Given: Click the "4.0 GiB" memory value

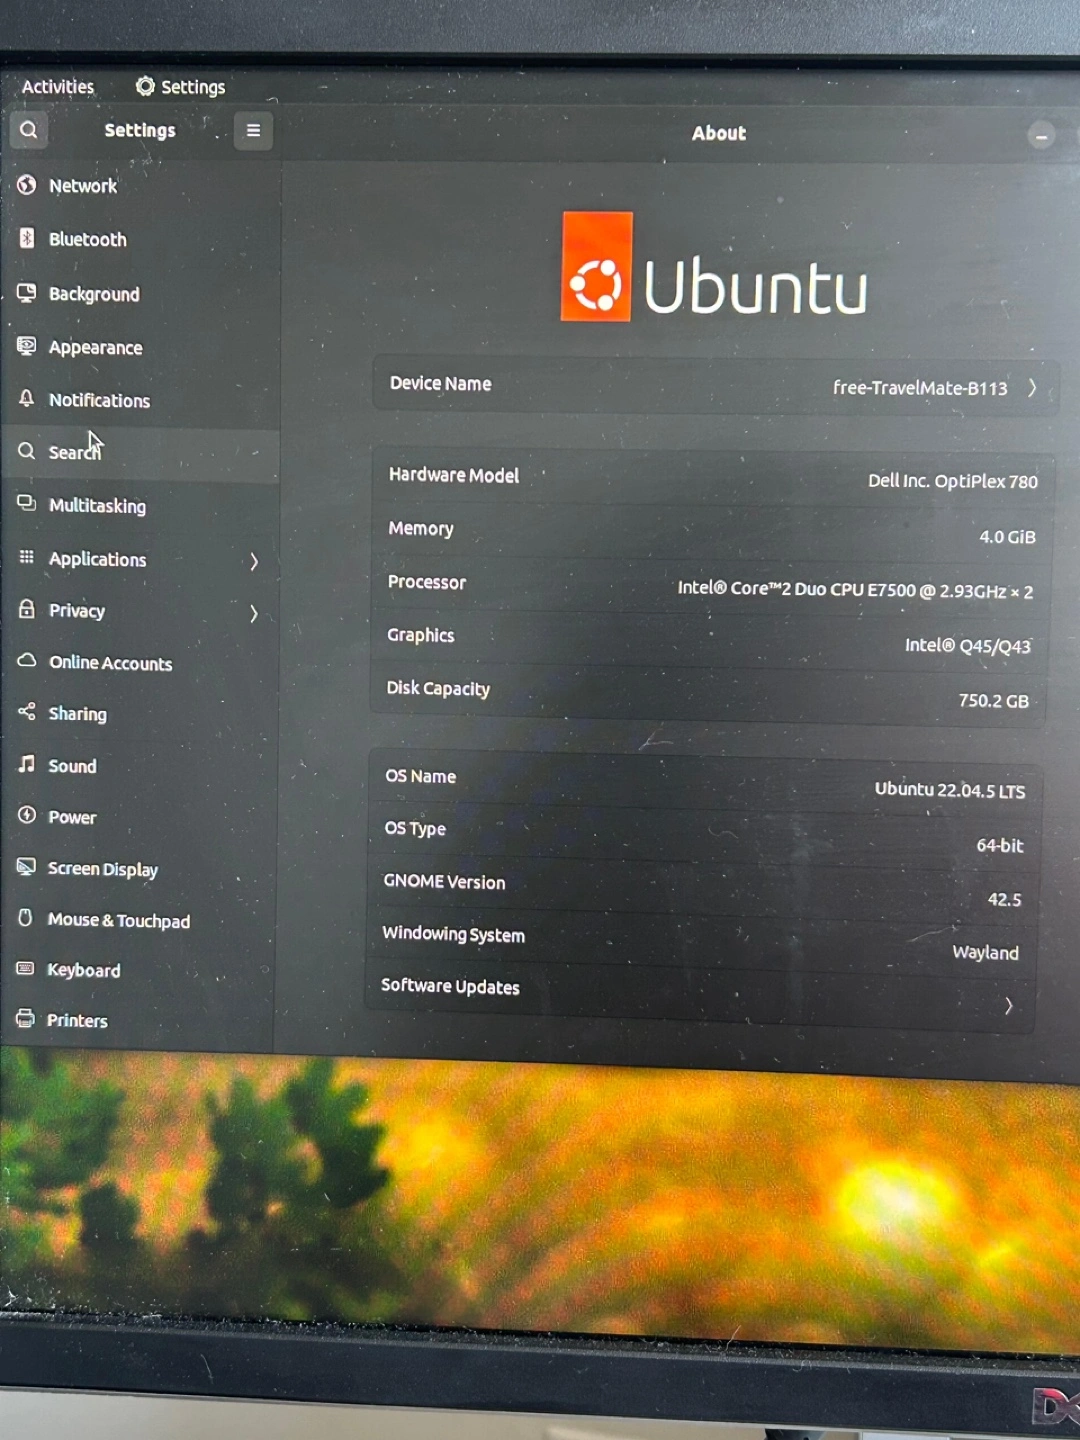Looking at the screenshot, I should click(x=1007, y=537).
